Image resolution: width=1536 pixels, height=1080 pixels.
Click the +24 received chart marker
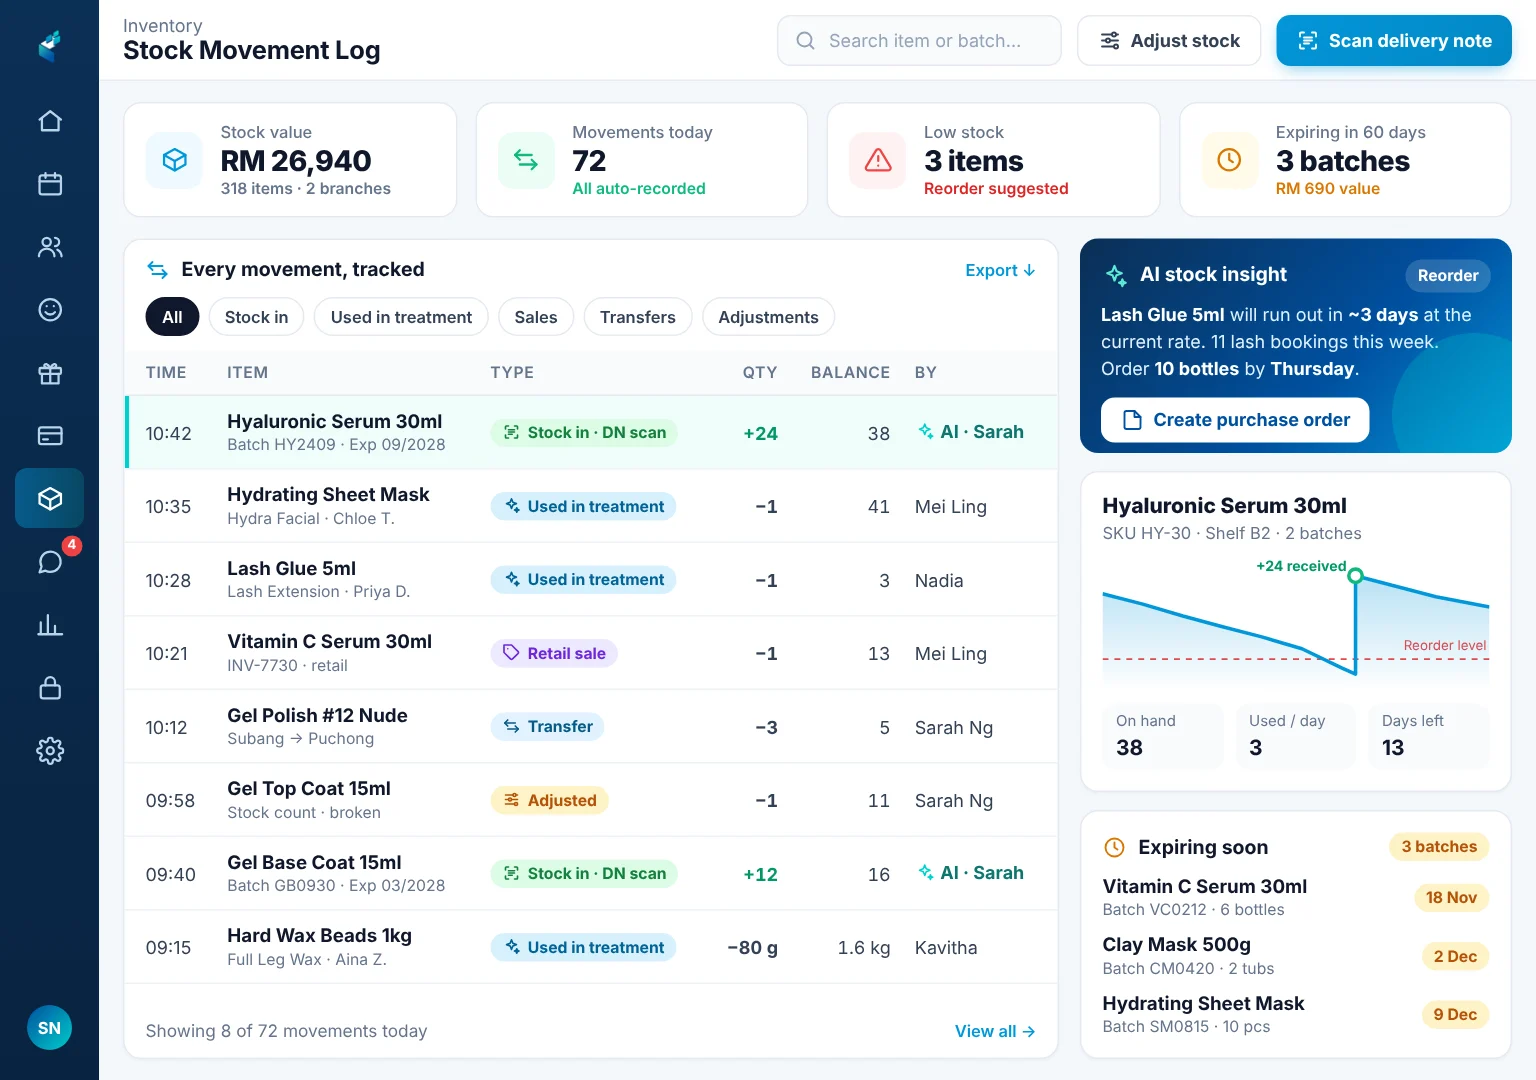pos(1355,575)
